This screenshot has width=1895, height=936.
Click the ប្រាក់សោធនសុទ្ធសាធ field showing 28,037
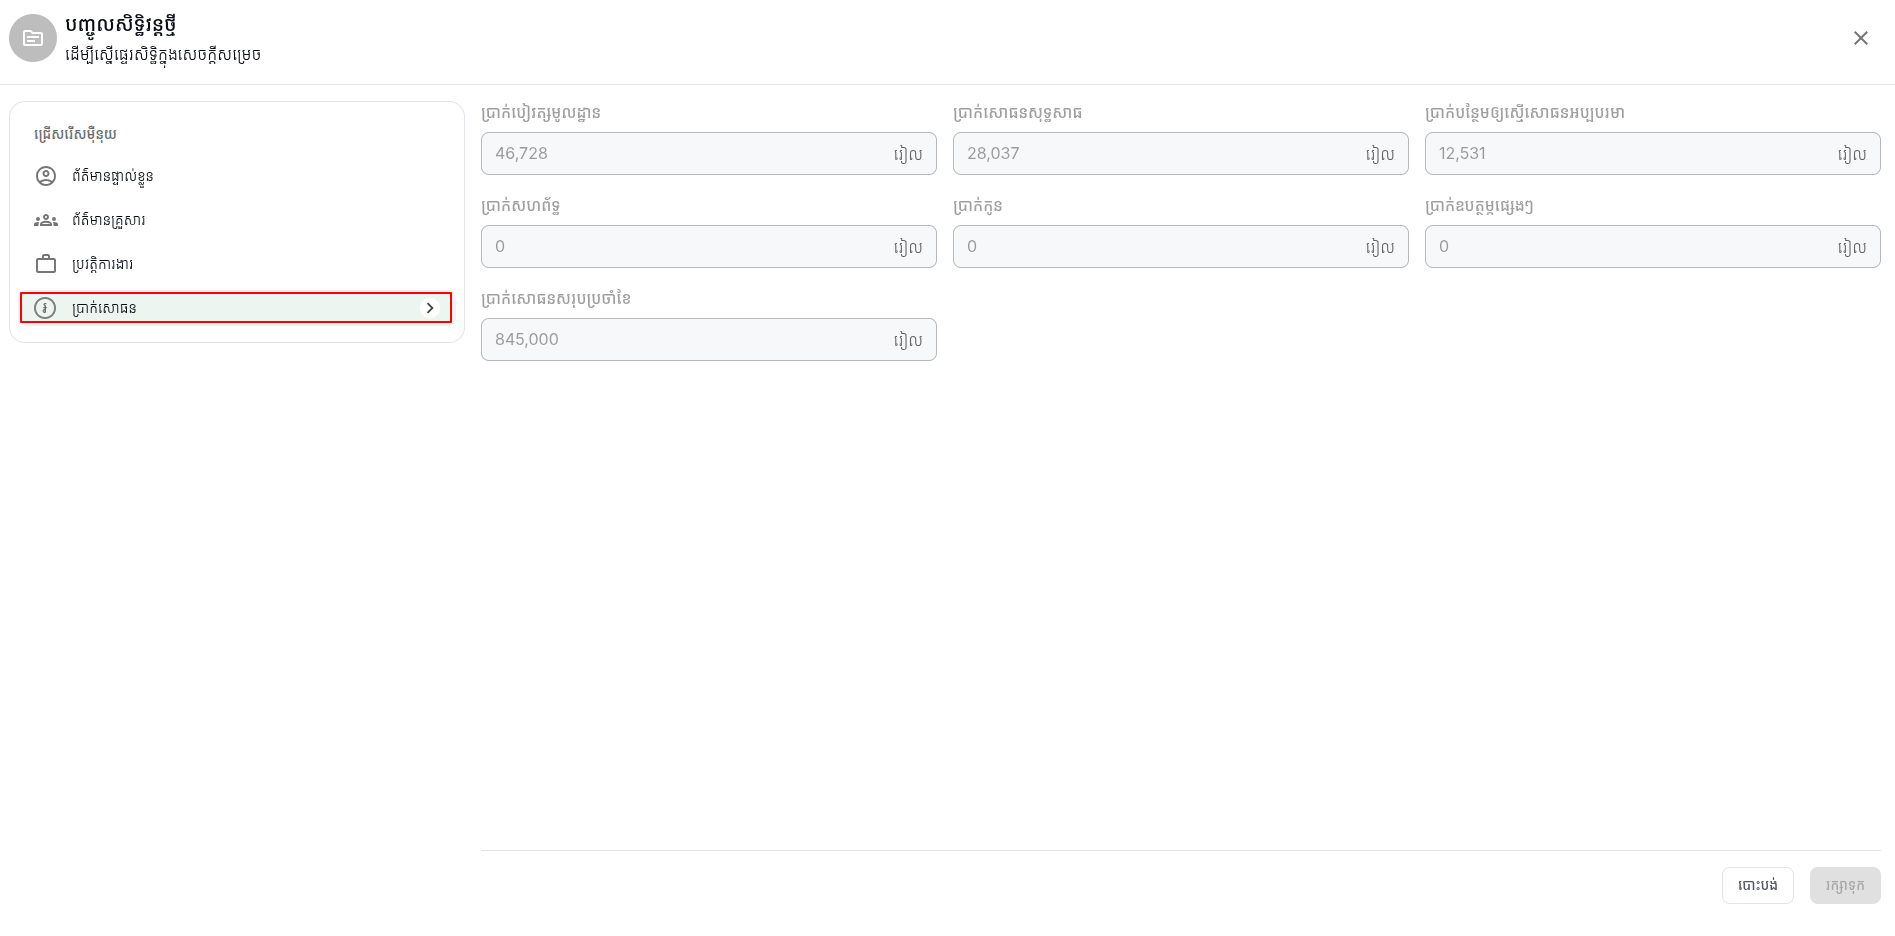pos(1180,153)
